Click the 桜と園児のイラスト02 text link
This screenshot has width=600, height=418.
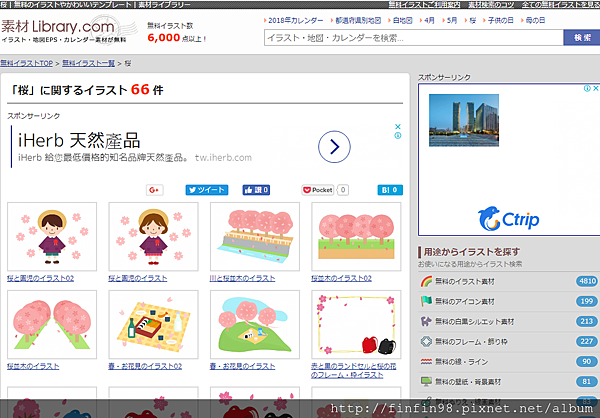[x=41, y=278]
